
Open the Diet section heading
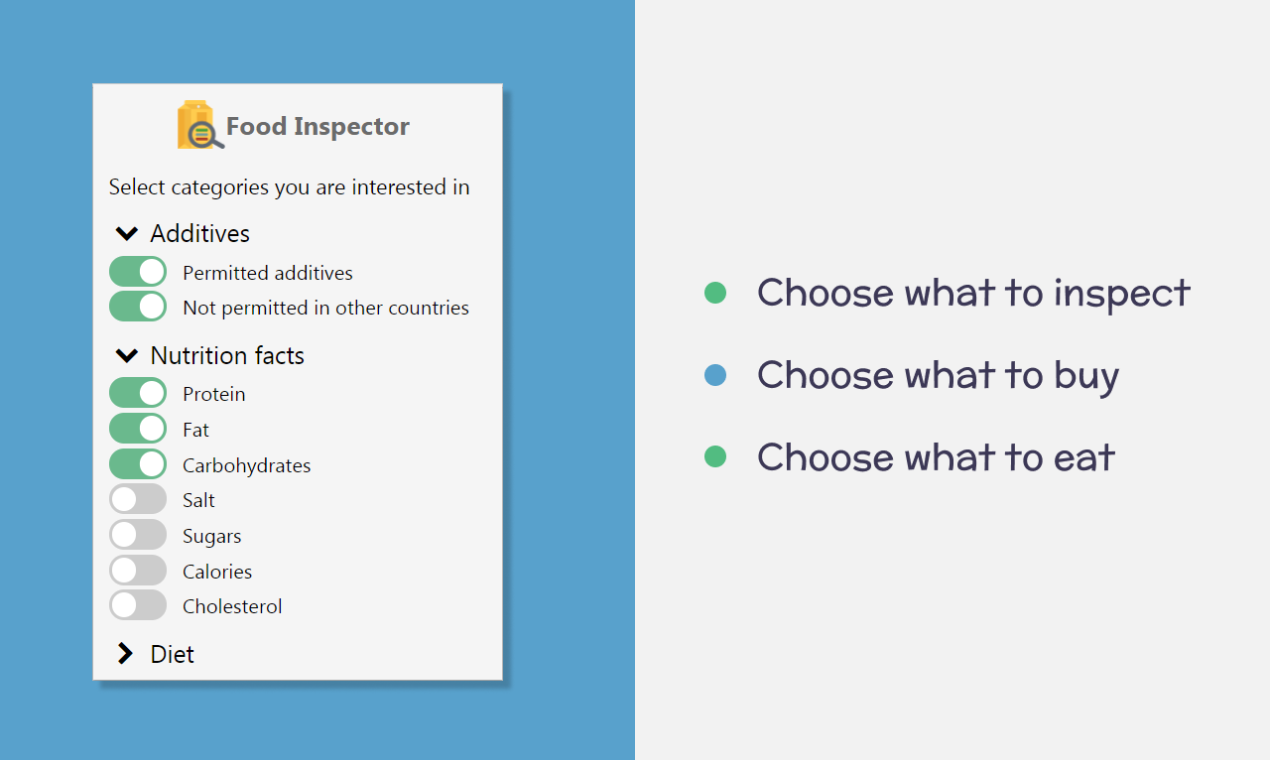click(172, 654)
